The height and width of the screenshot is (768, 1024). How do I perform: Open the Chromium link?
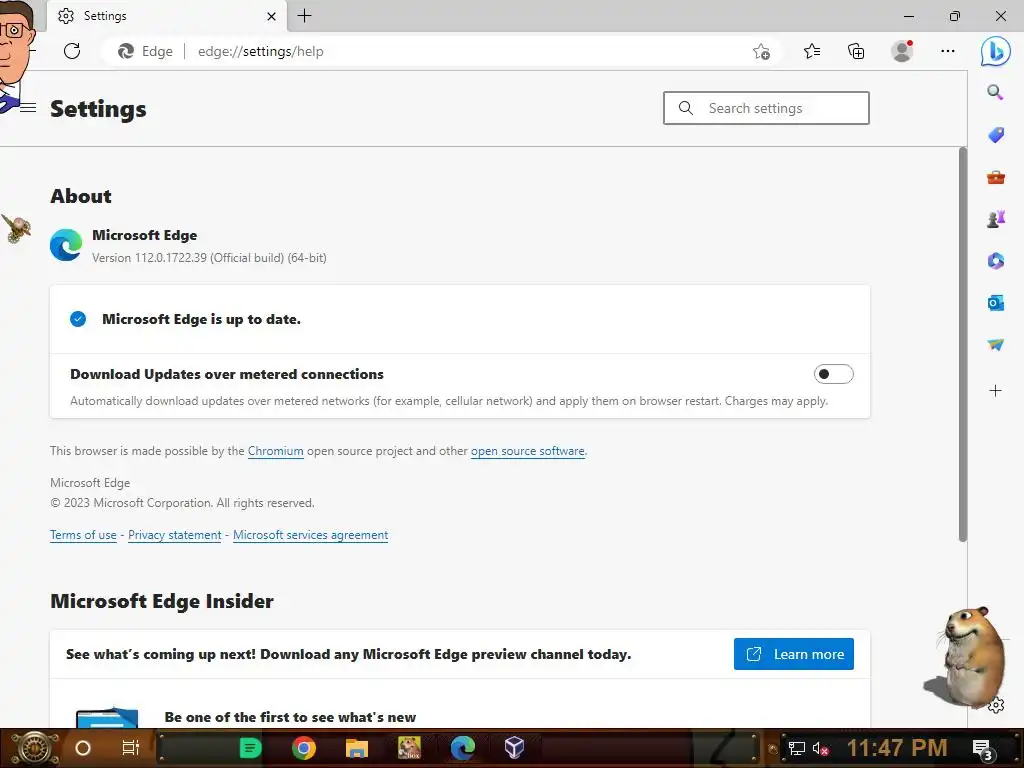tap(276, 451)
